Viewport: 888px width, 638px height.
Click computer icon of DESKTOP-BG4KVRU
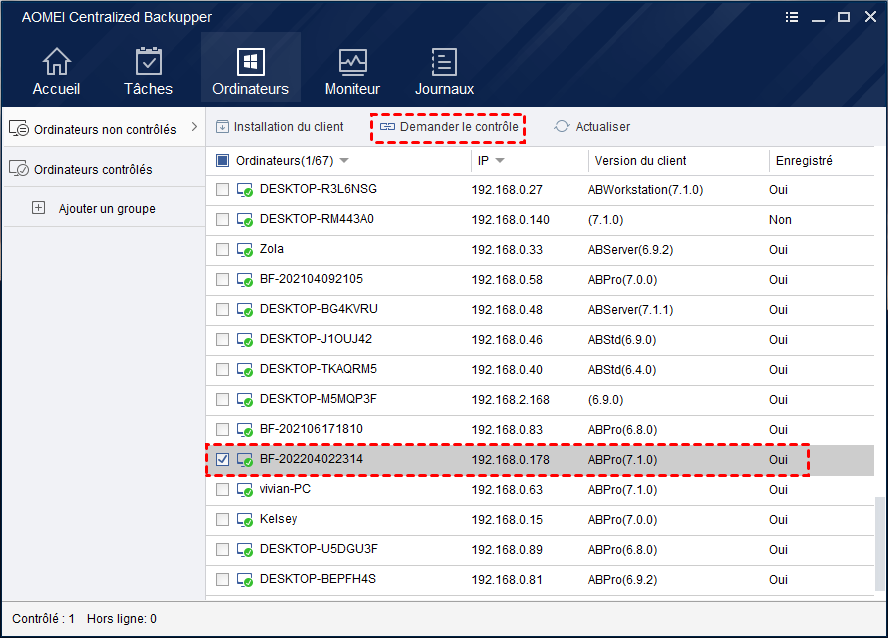(x=245, y=310)
